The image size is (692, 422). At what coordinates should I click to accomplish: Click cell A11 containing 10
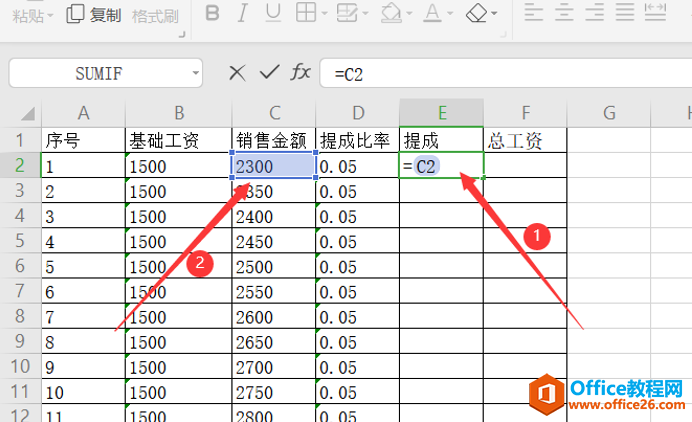tap(83, 392)
